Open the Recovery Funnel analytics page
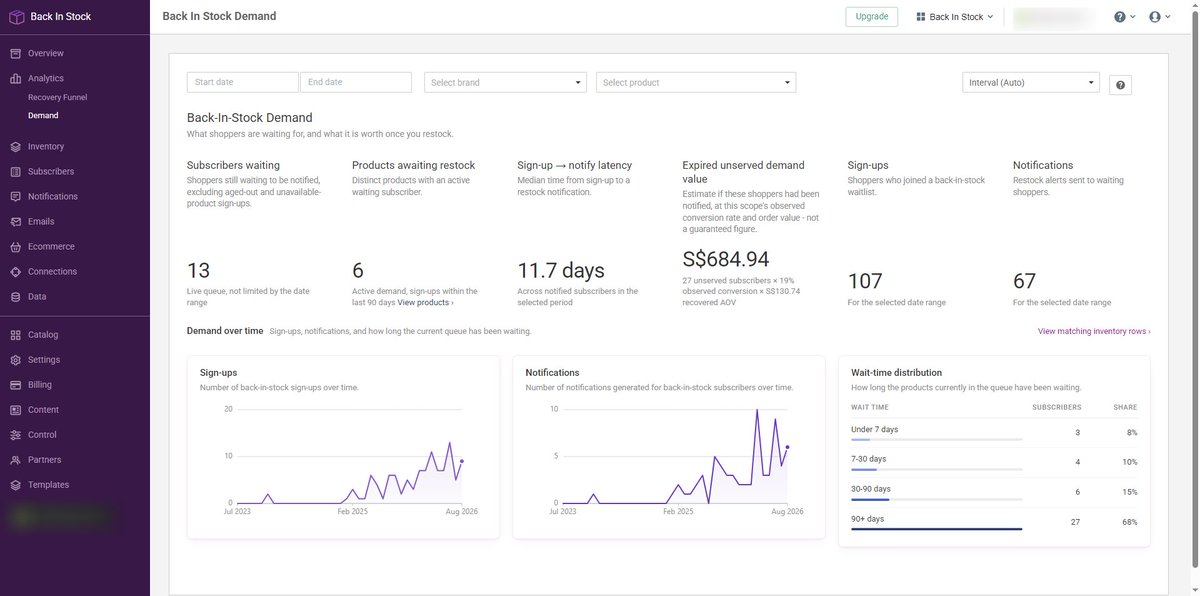This screenshot has height=596, width=1200. [x=57, y=97]
